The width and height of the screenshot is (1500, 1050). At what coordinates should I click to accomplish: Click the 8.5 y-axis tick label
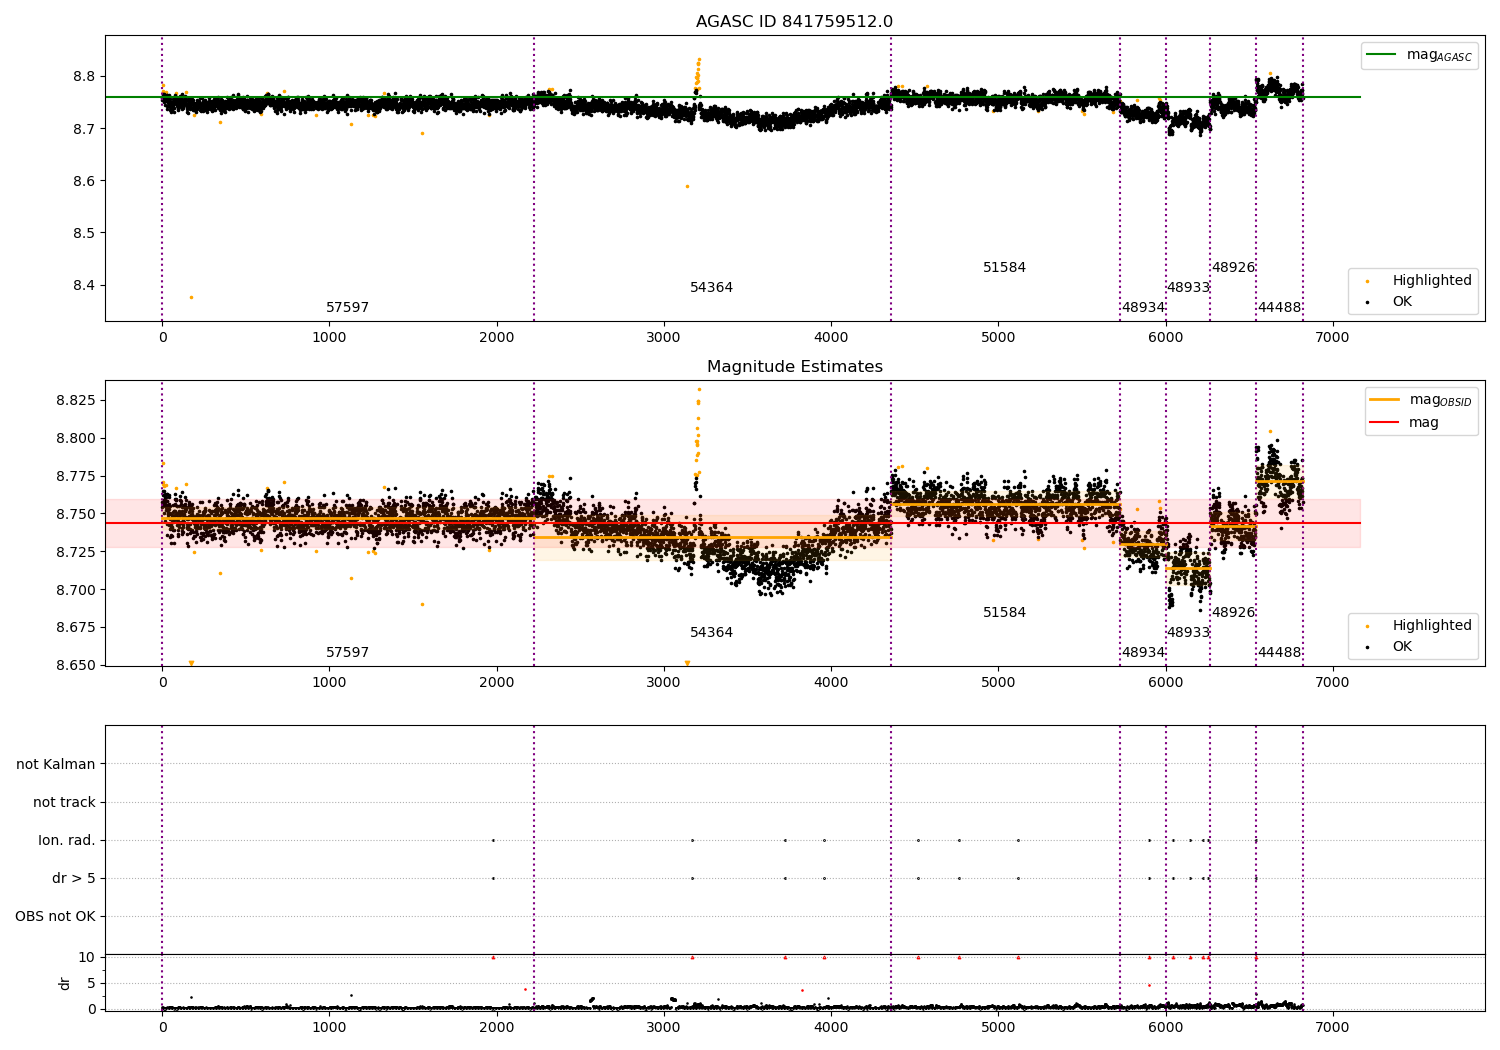(84, 233)
